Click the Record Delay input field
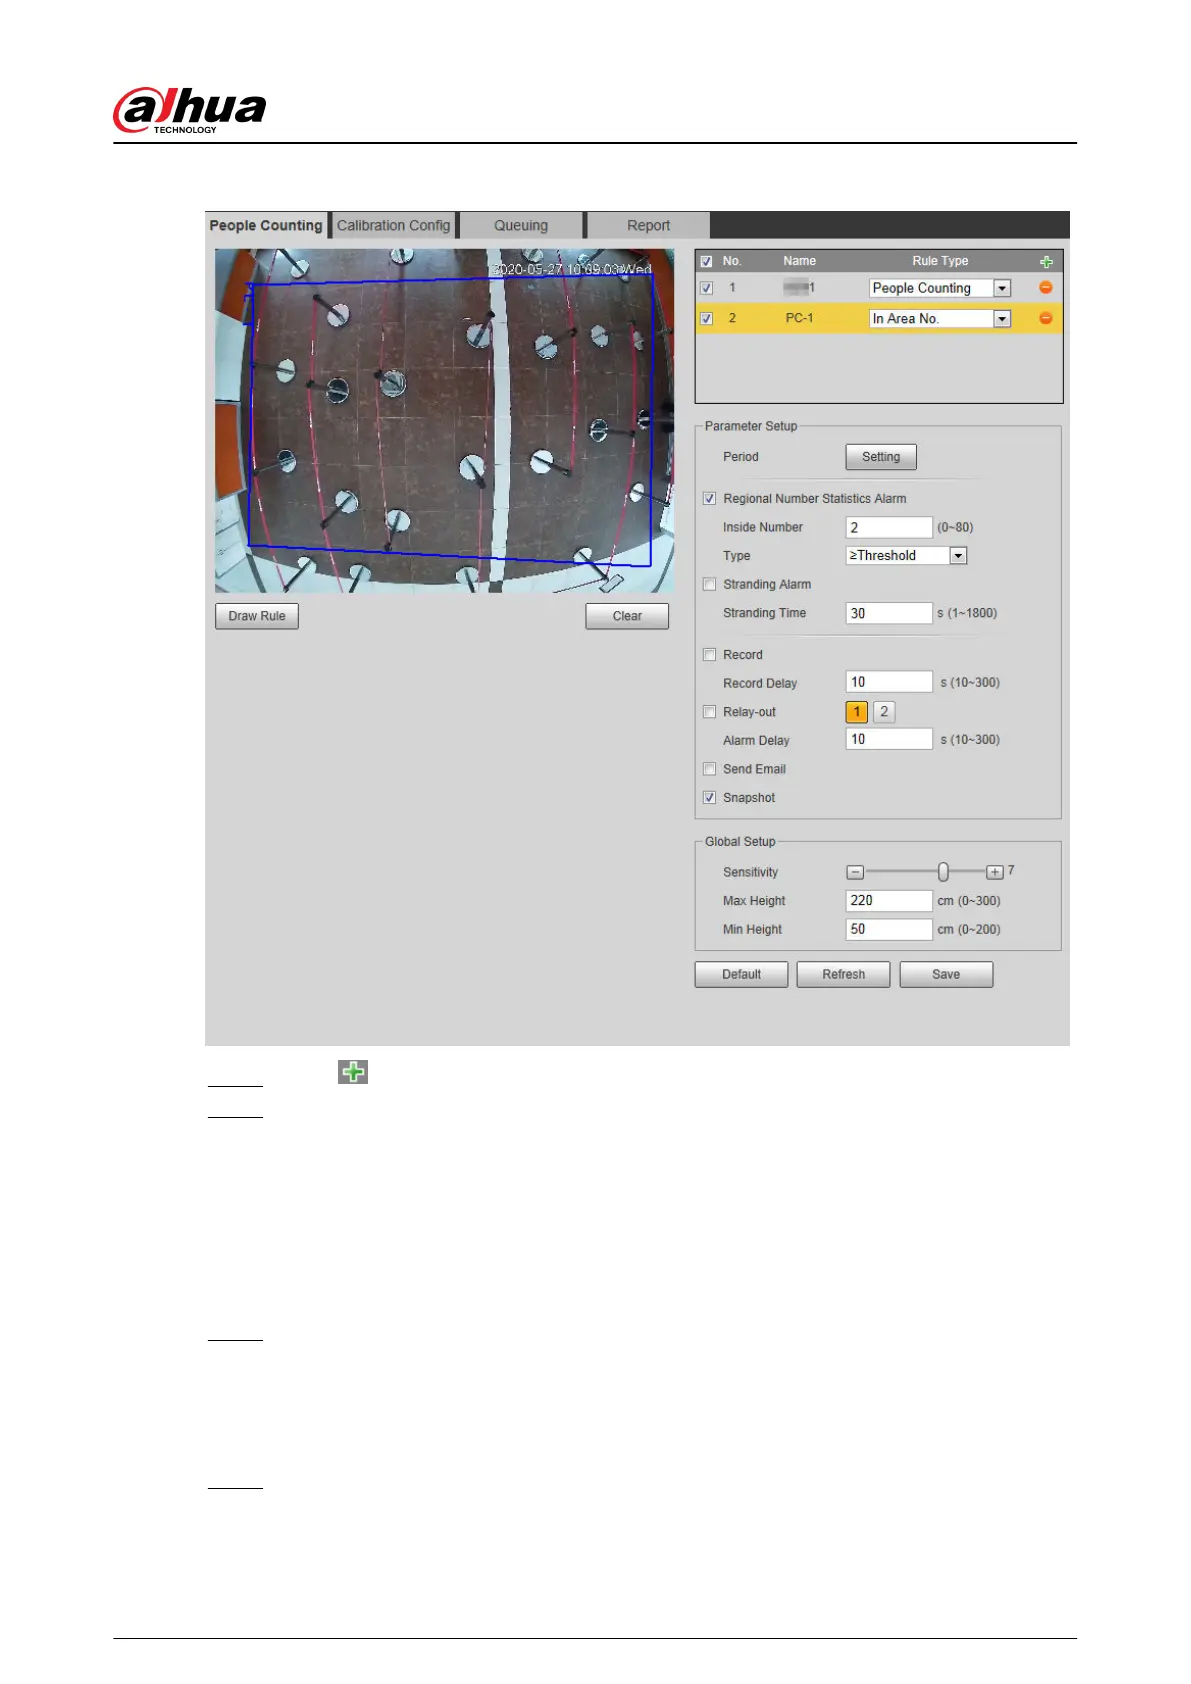The height and width of the screenshot is (1684, 1191). coord(889,682)
